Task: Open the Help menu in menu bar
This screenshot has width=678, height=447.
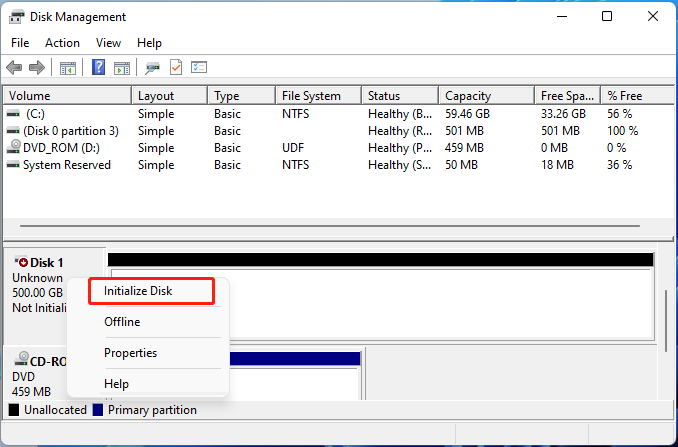Action: pos(149,43)
